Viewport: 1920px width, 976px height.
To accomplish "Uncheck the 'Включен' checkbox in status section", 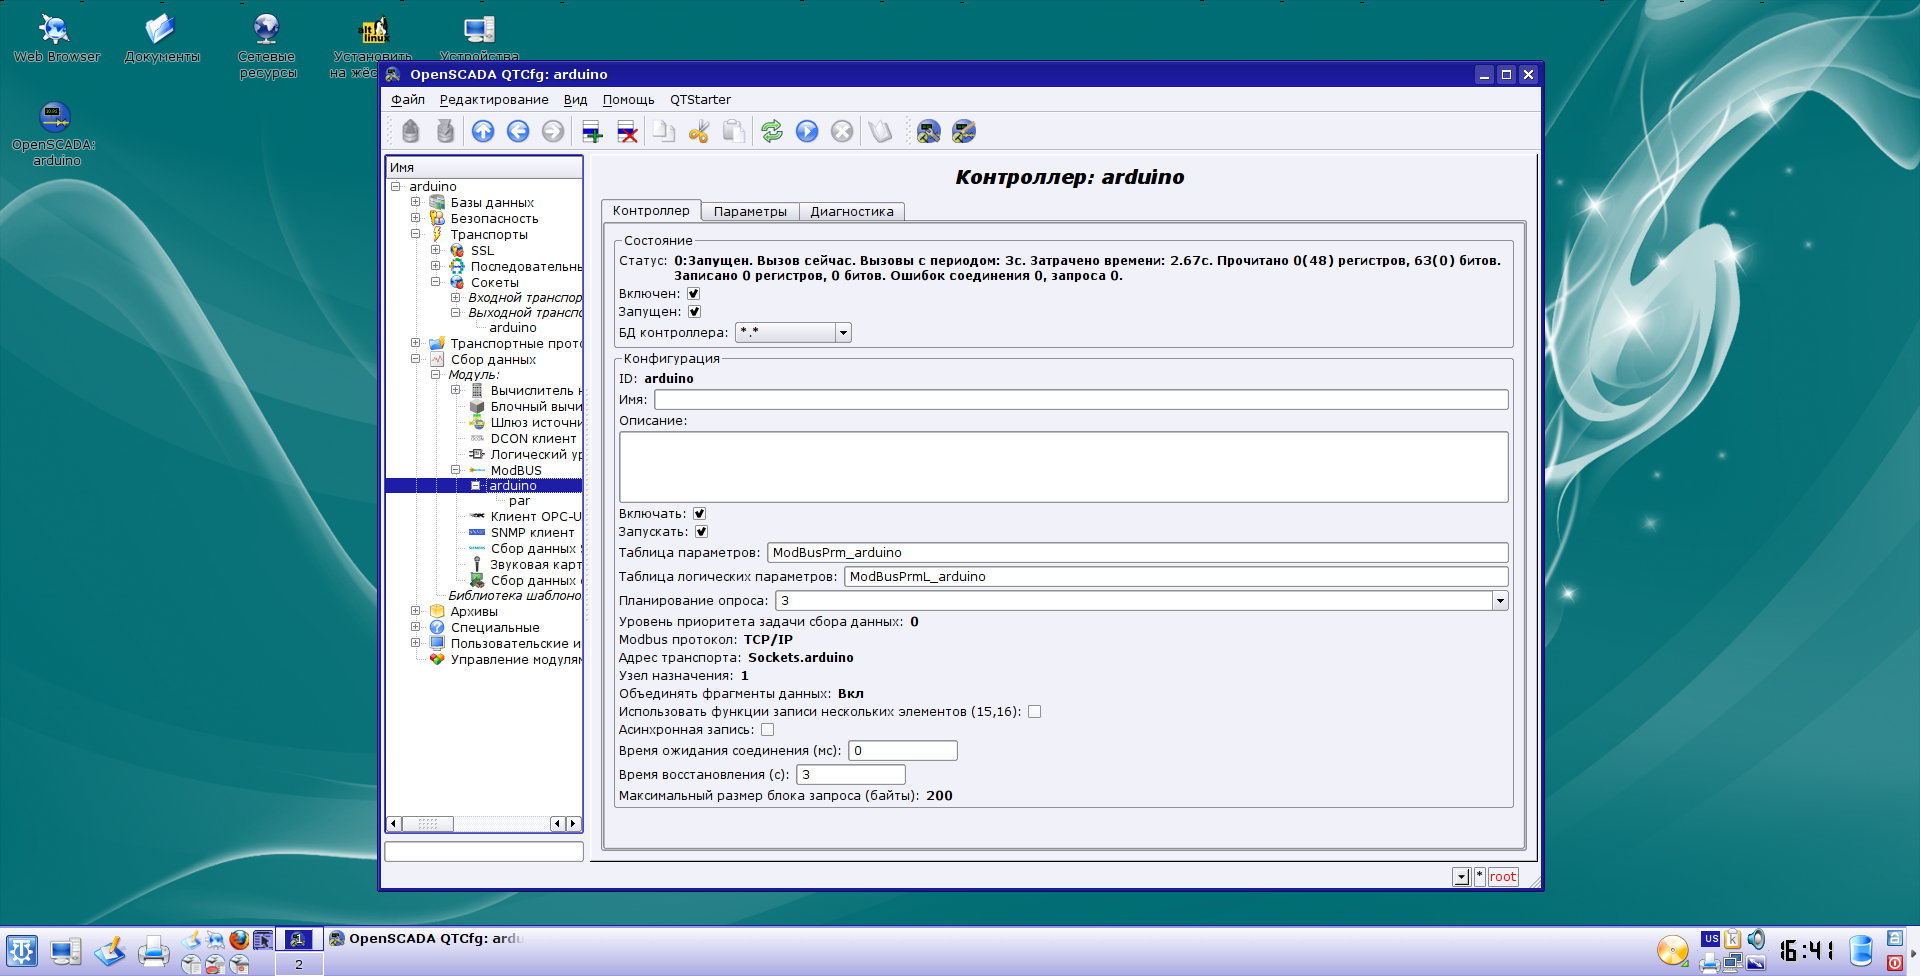I will 694,294.
